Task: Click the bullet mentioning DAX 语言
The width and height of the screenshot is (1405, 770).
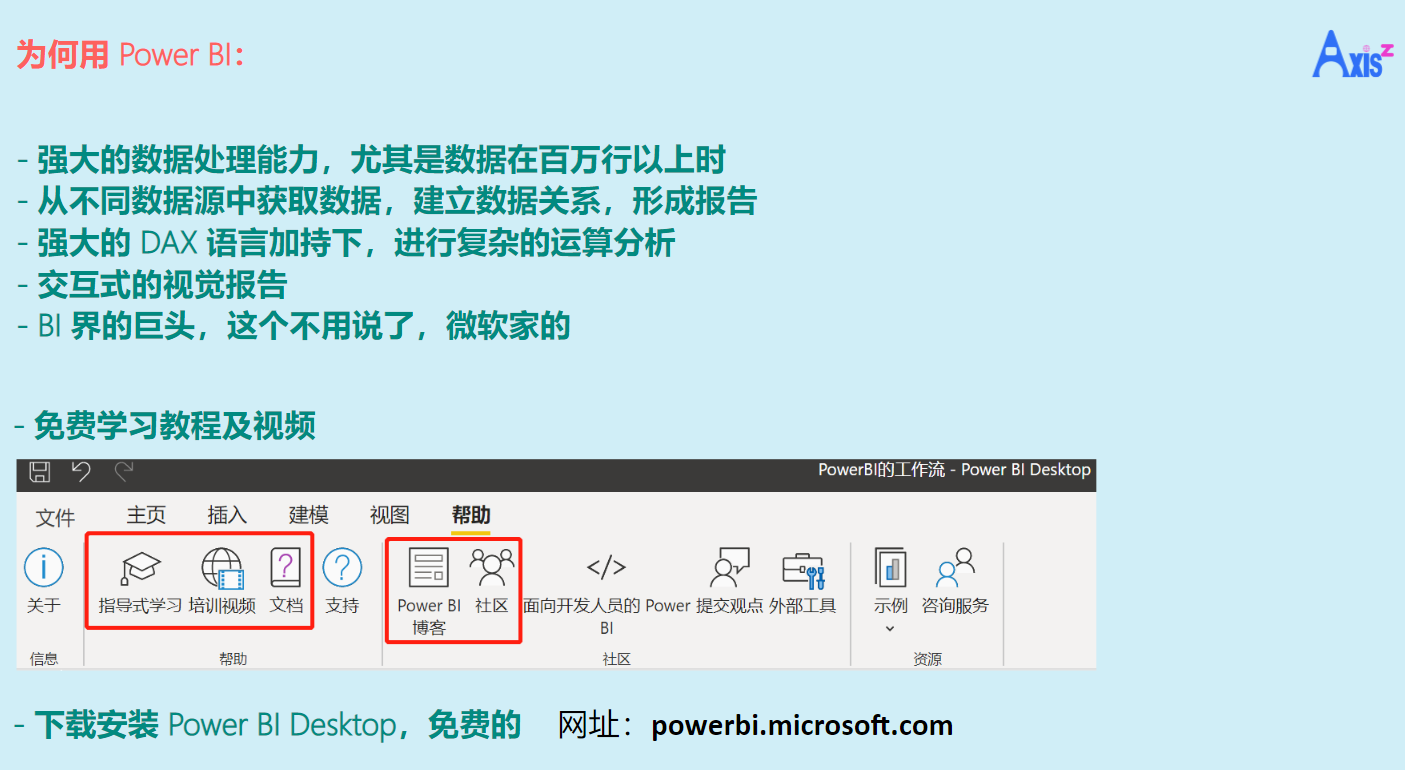Action: point(346,243)
